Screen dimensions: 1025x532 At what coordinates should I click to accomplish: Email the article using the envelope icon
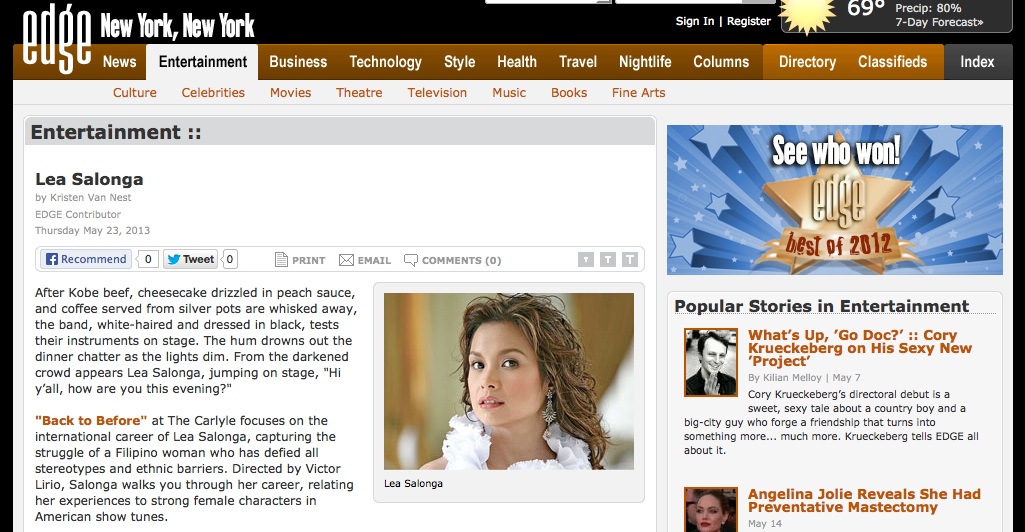click(x=346, y=260)
